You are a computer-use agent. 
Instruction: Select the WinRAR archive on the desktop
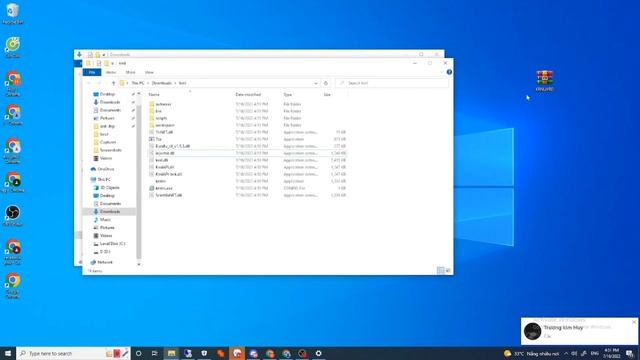pyautogui.click(x=544, y=80)
